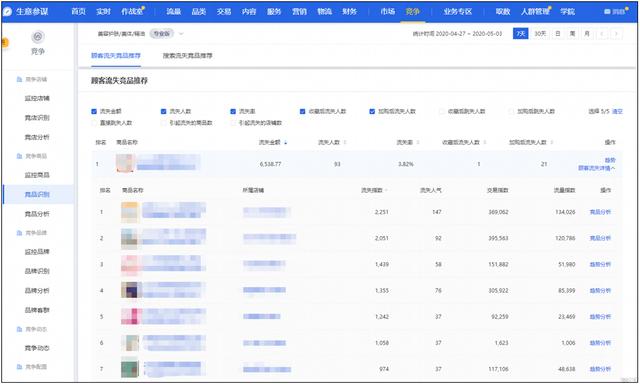Select the 月 date granularity button

point(587,34)
